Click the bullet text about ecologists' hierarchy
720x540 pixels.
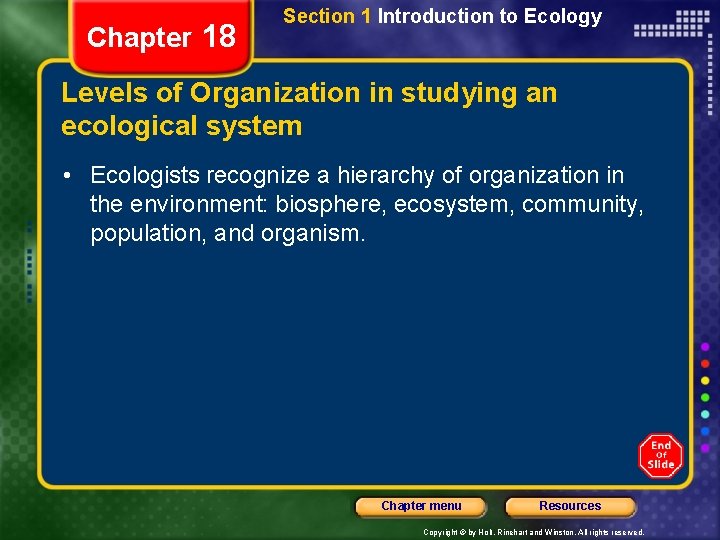pos(366,204)
